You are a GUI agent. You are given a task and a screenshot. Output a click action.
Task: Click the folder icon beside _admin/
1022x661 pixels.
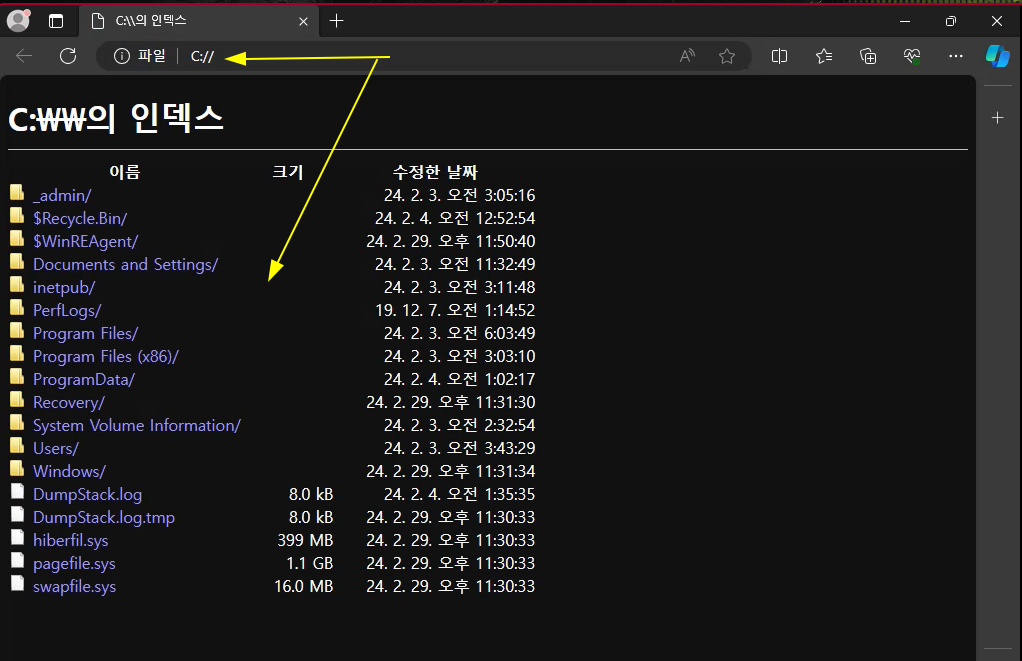tap(18, 193)
